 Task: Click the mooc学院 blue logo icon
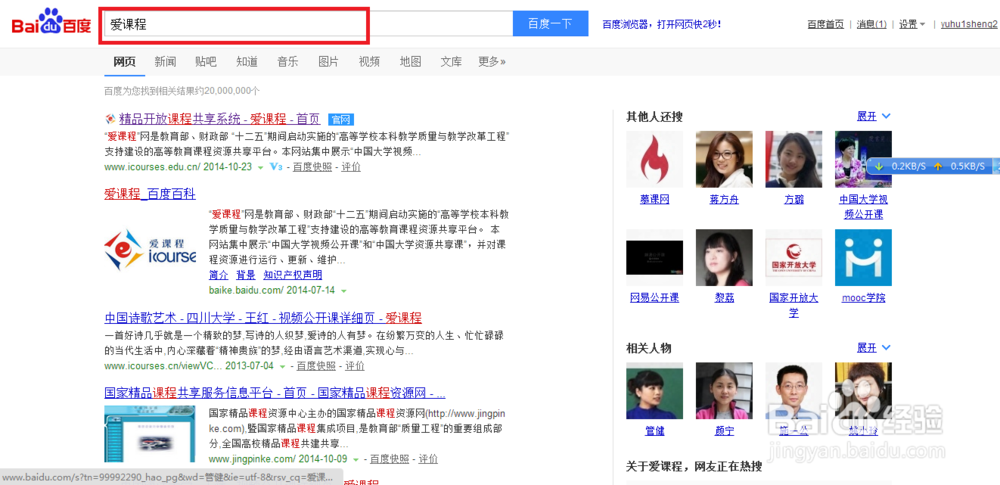(864, 257)
